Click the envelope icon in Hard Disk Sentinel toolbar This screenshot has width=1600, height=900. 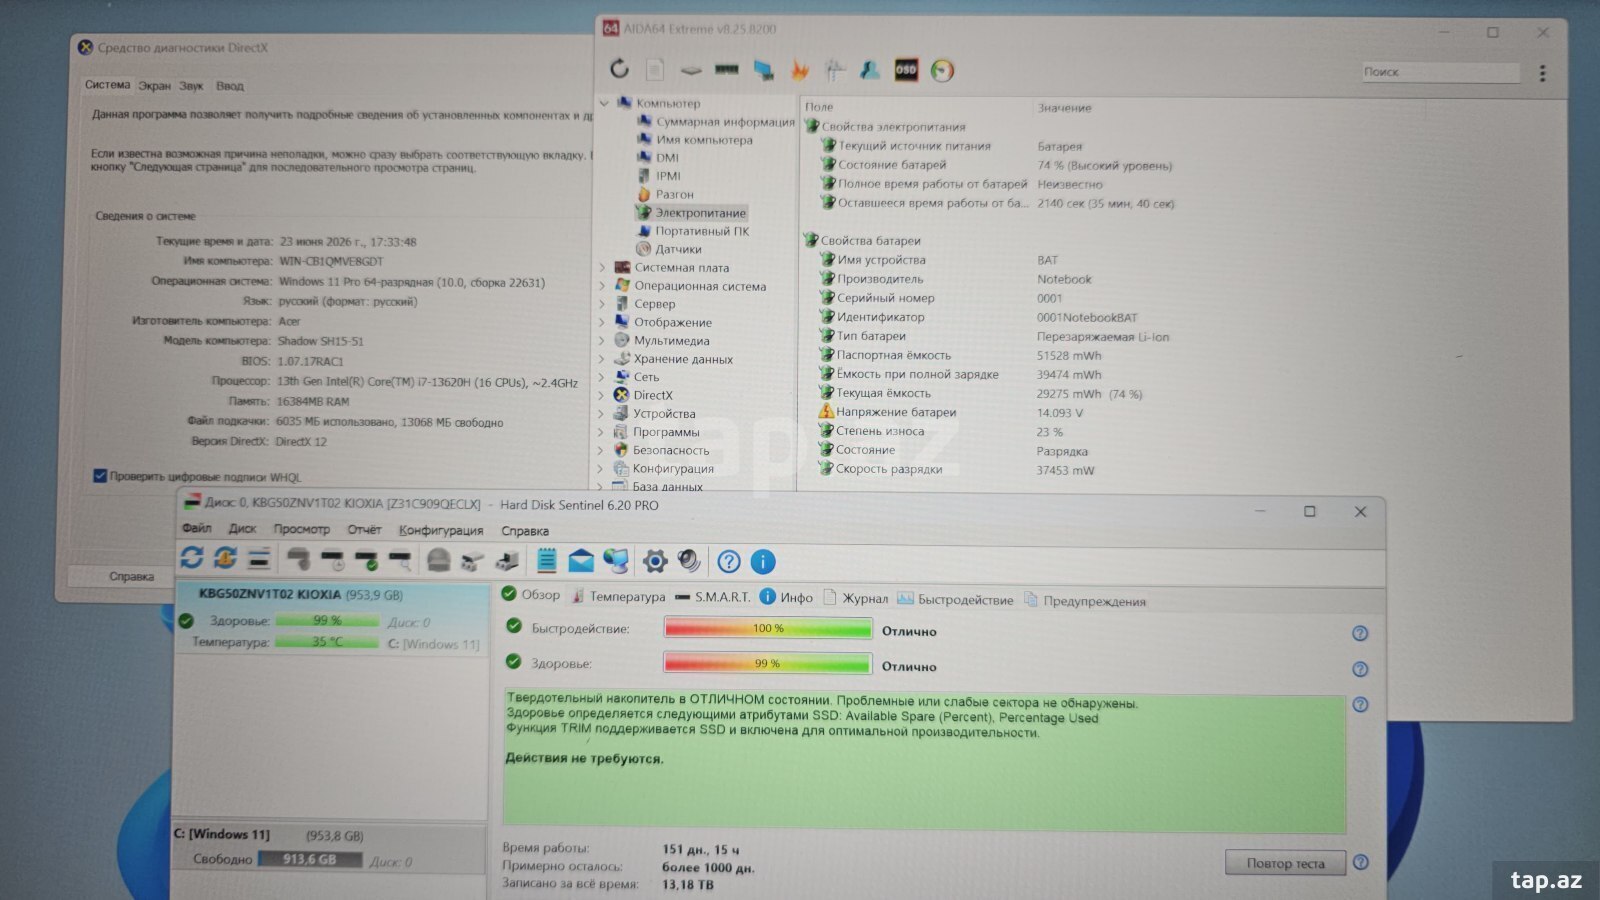tap(581, 561)
